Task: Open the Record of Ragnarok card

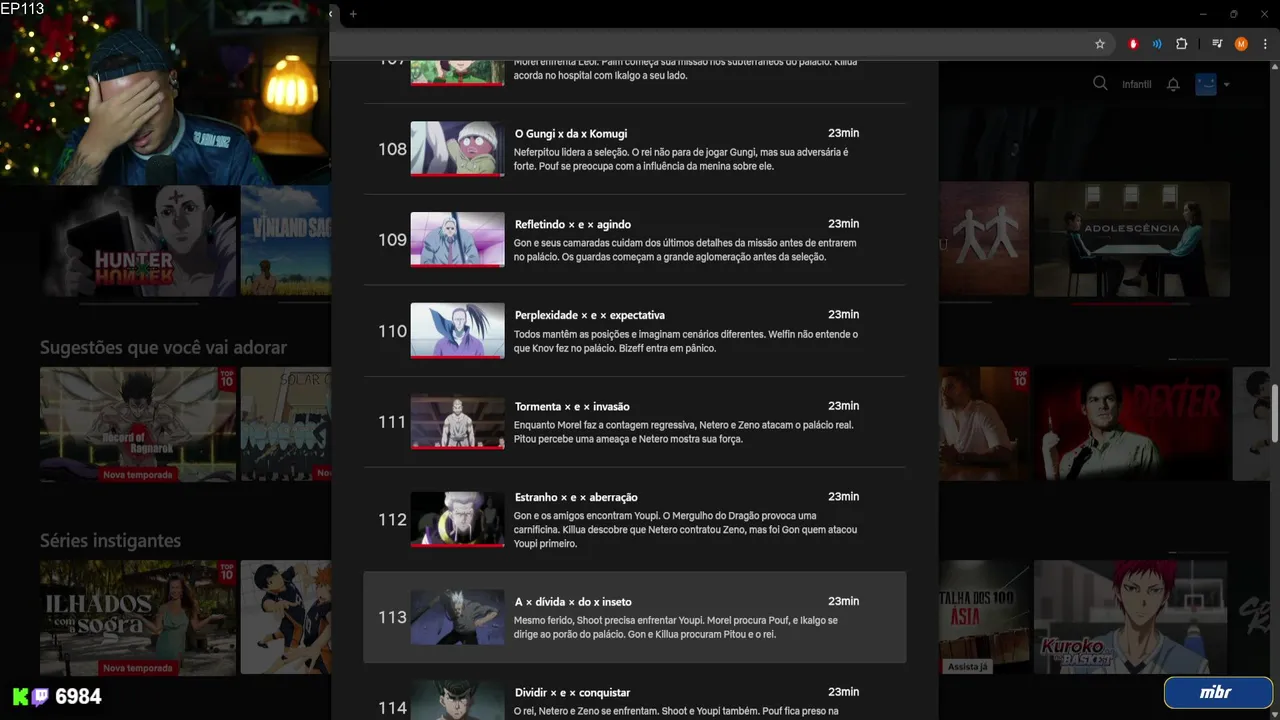Action: [138, 424]
